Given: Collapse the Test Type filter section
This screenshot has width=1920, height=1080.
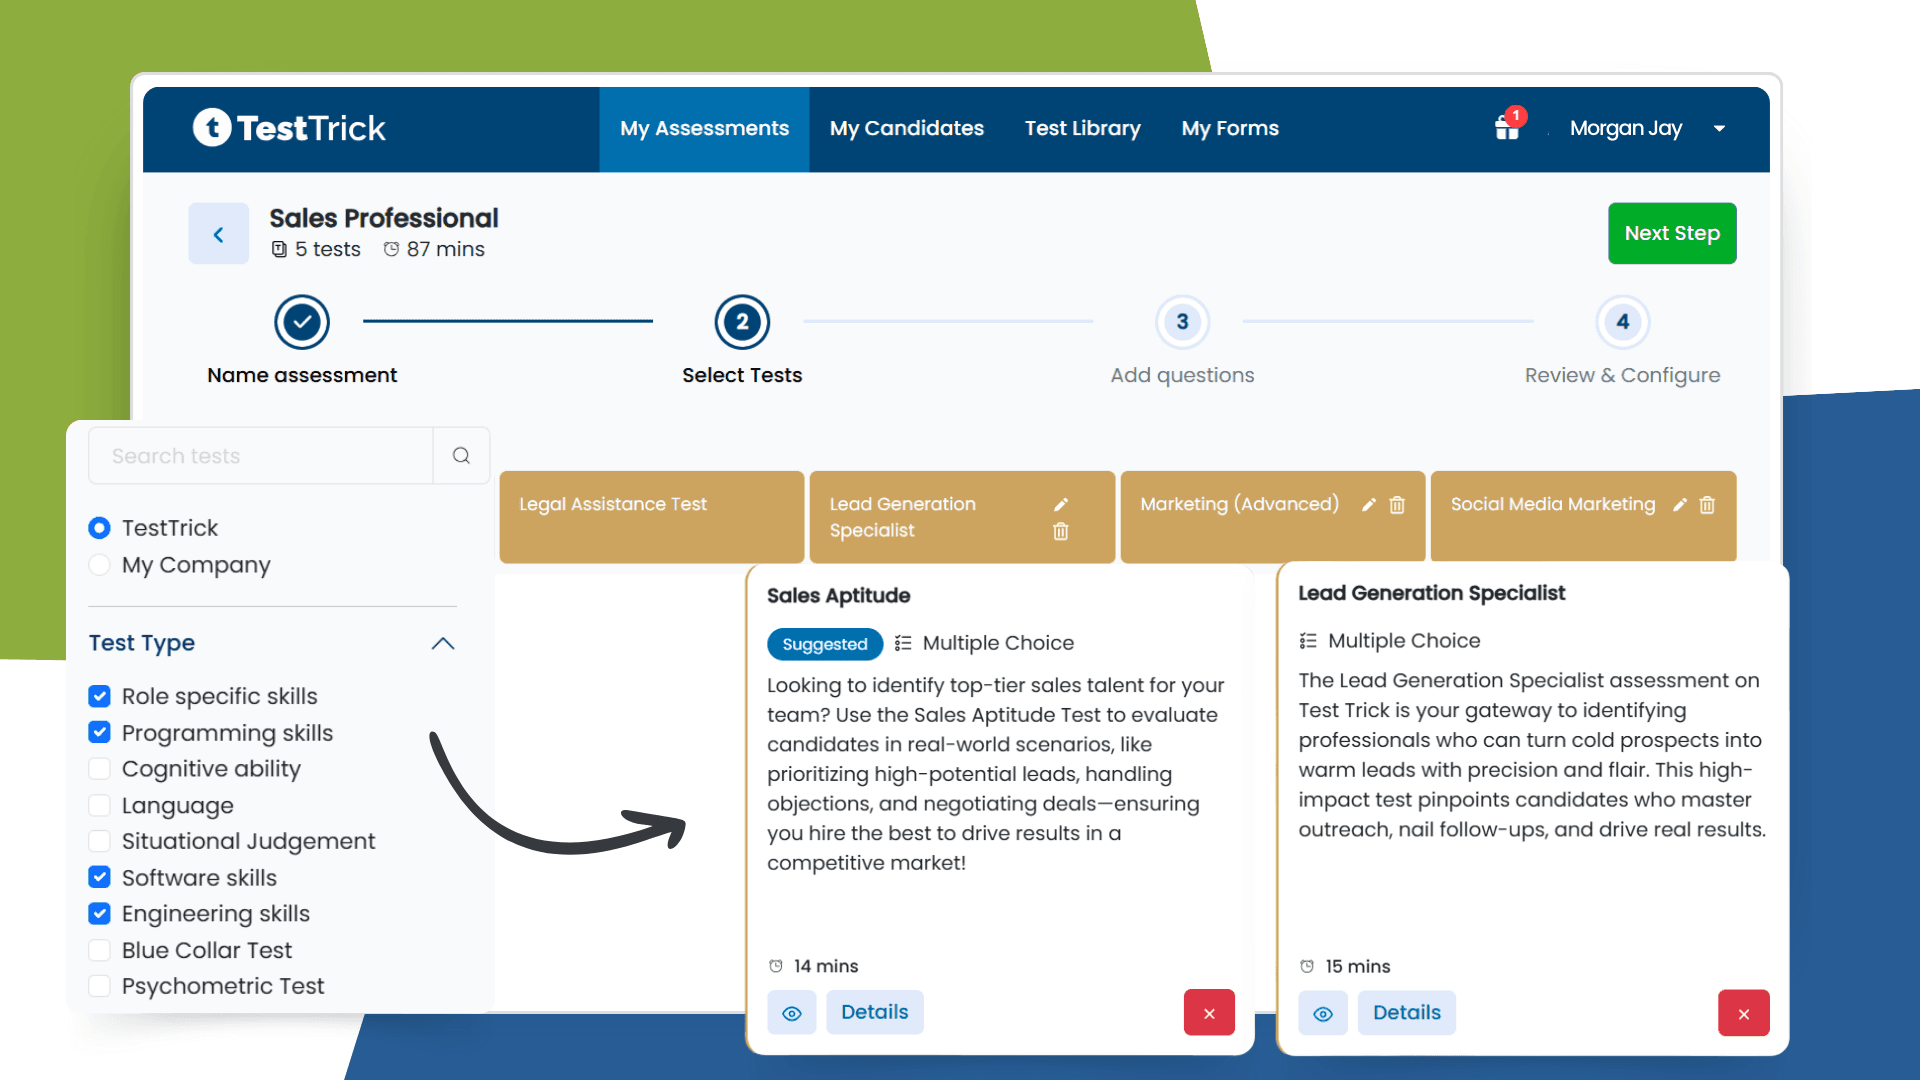Looking at the screenshot, I should click(x=443, y=643).
